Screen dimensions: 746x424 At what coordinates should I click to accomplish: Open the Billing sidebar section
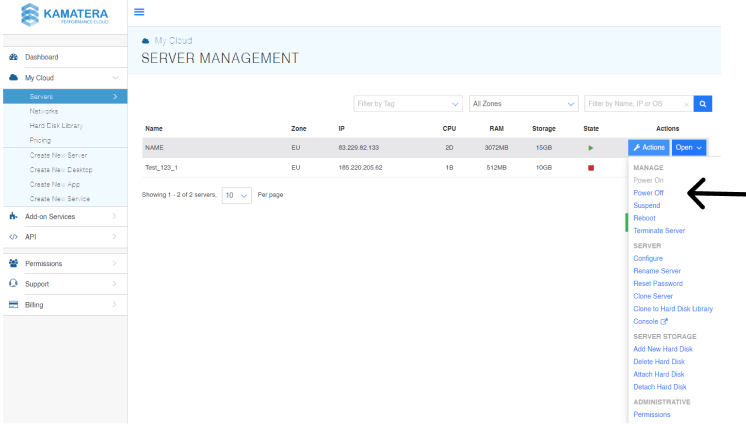(x=34, y=304)
